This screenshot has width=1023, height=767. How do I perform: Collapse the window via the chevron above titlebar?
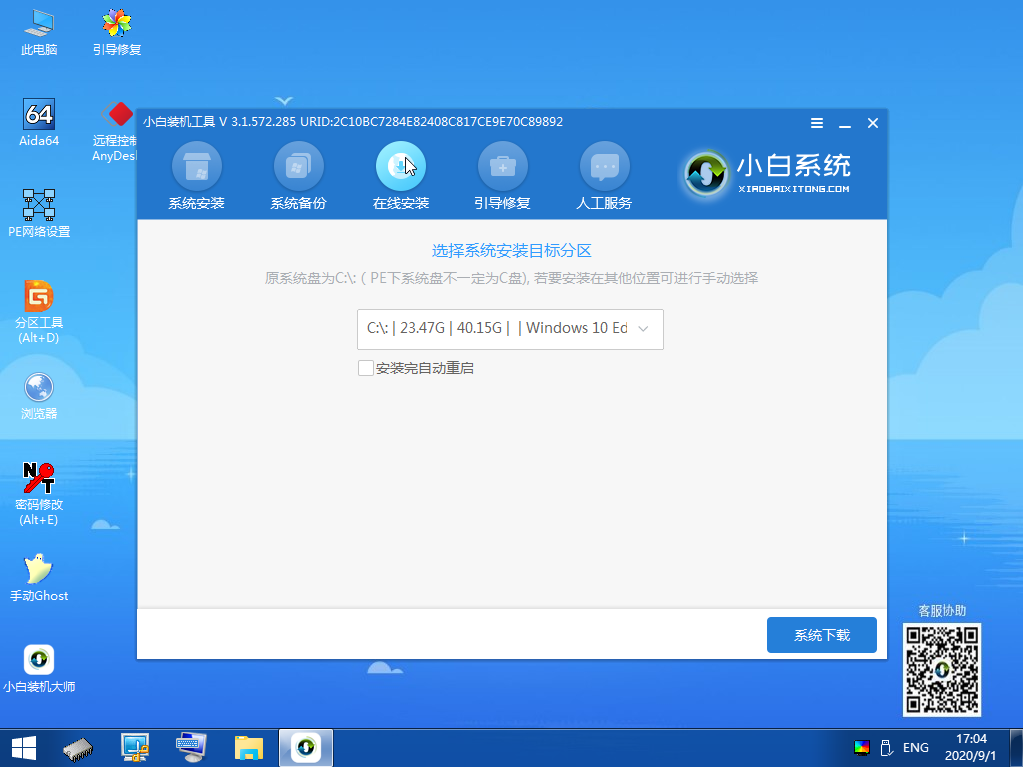[284, 101]
